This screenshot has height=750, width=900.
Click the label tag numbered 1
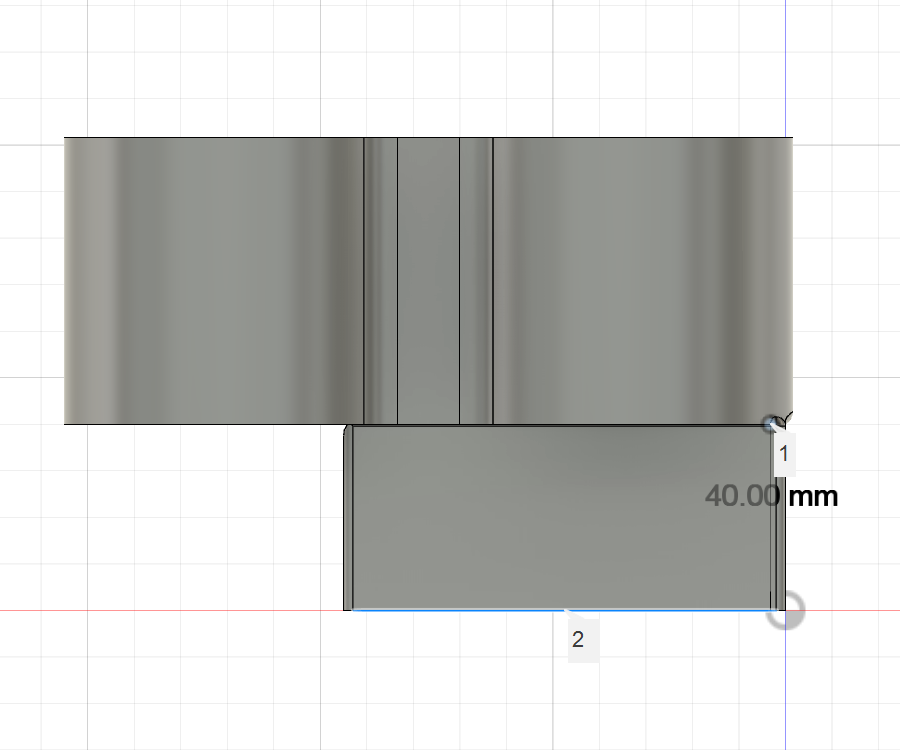tap(785, 454)
